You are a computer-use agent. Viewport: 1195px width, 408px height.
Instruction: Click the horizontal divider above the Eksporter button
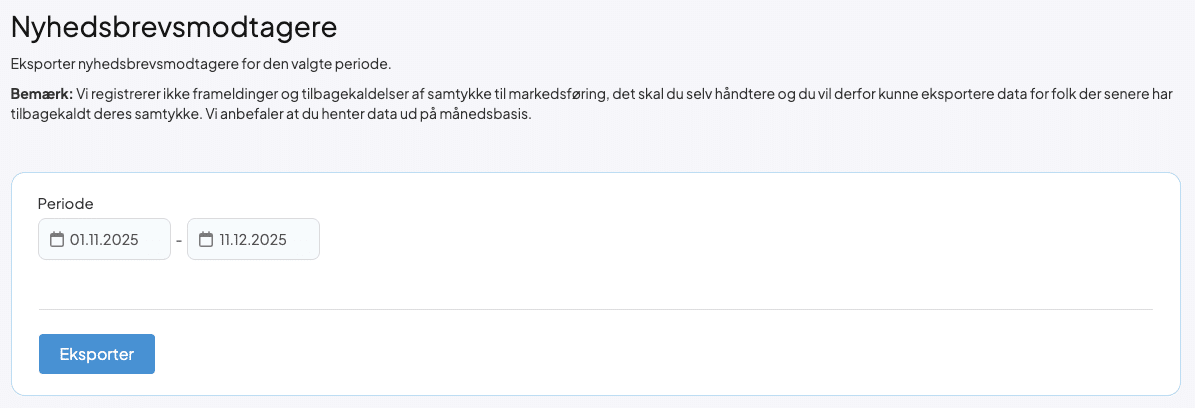pos(595,310)
